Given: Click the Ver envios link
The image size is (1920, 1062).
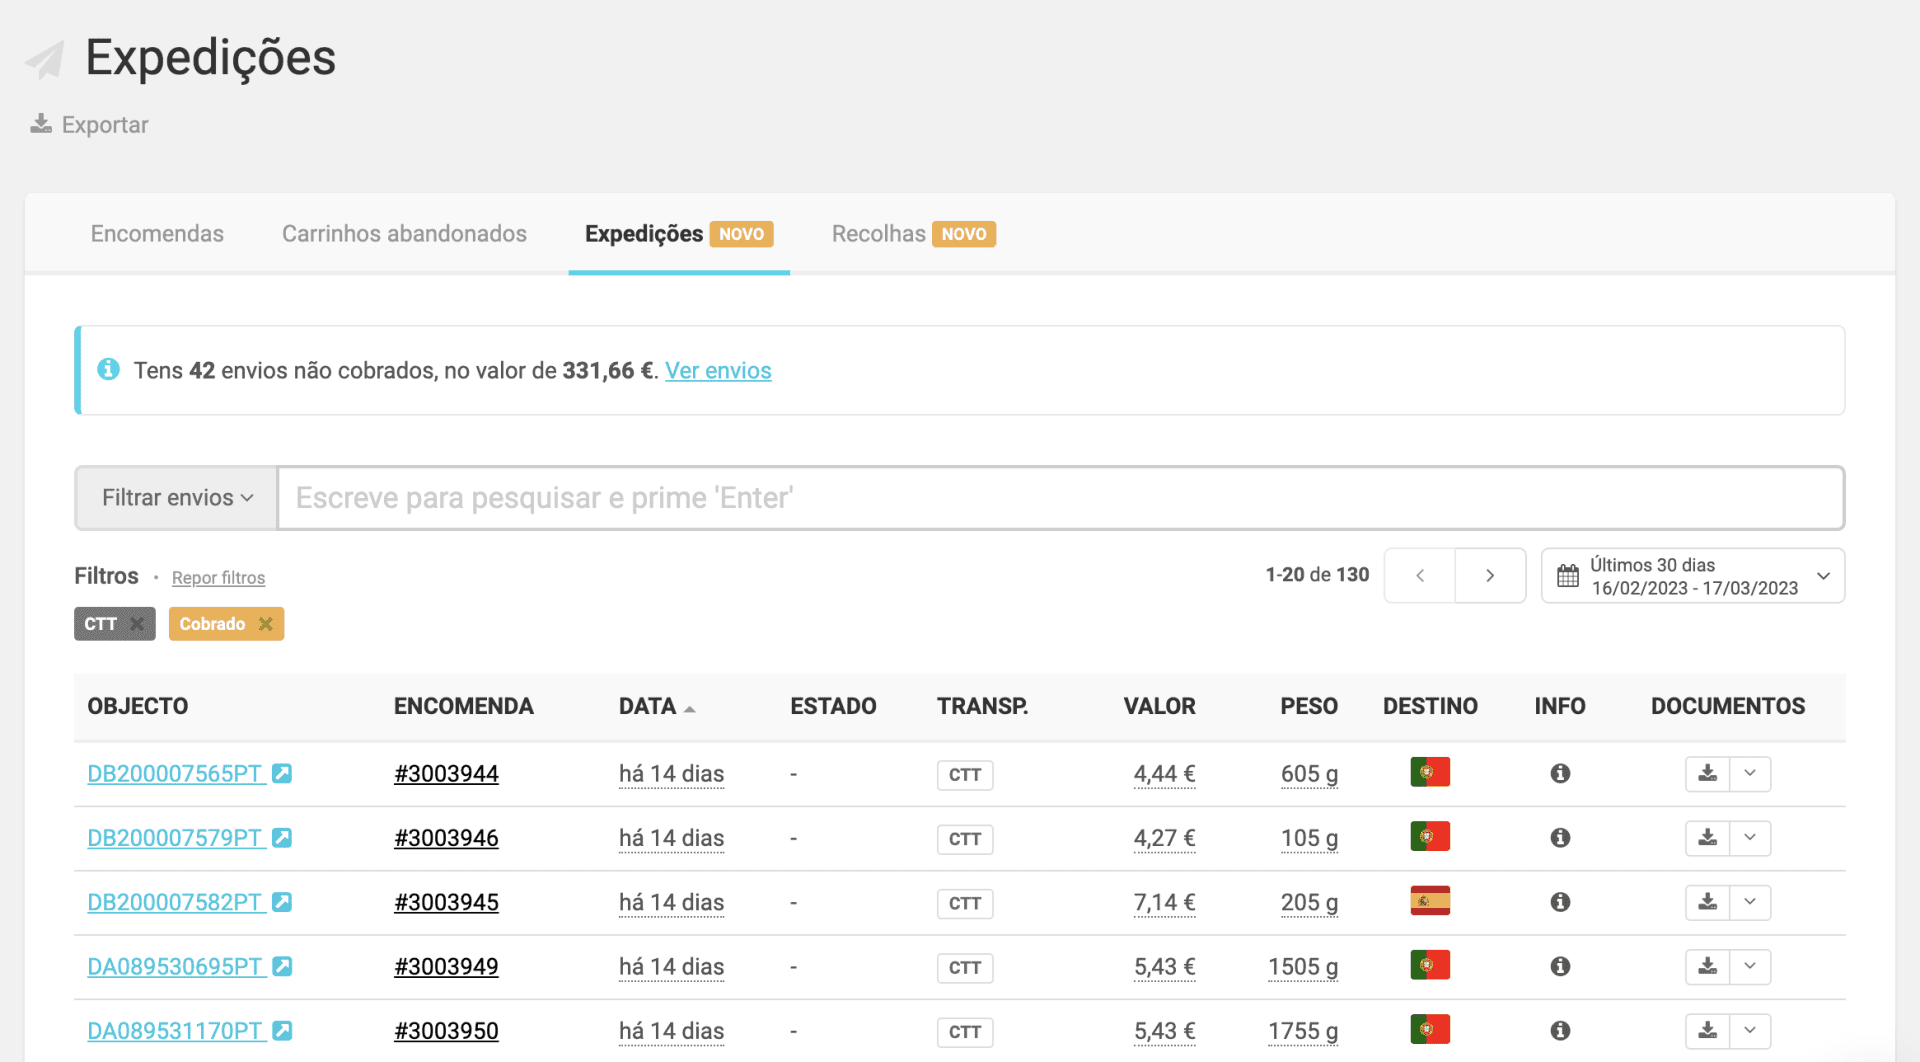Looking at the screenshot, I should pos(718,371).
